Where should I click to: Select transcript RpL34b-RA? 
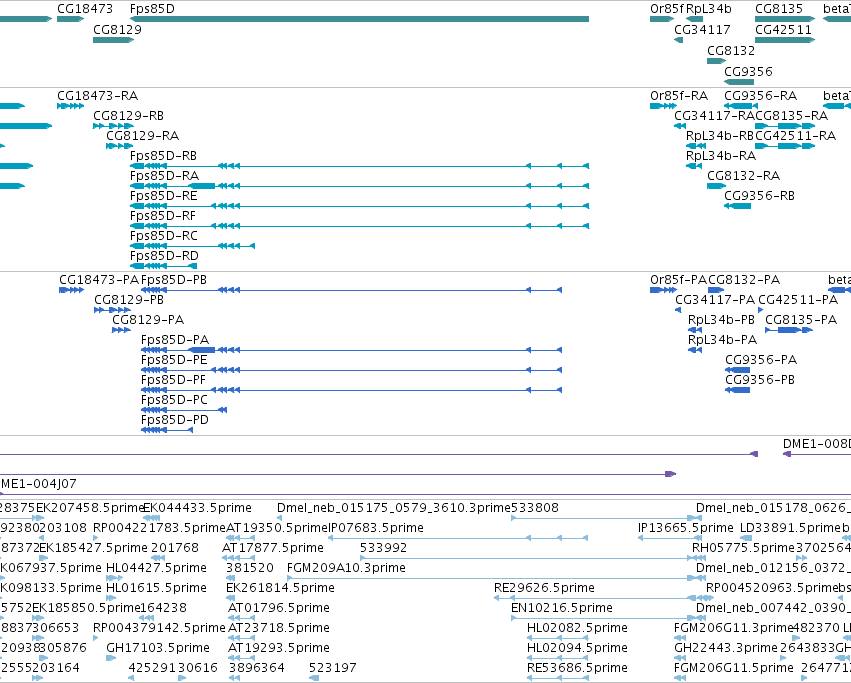721,156
